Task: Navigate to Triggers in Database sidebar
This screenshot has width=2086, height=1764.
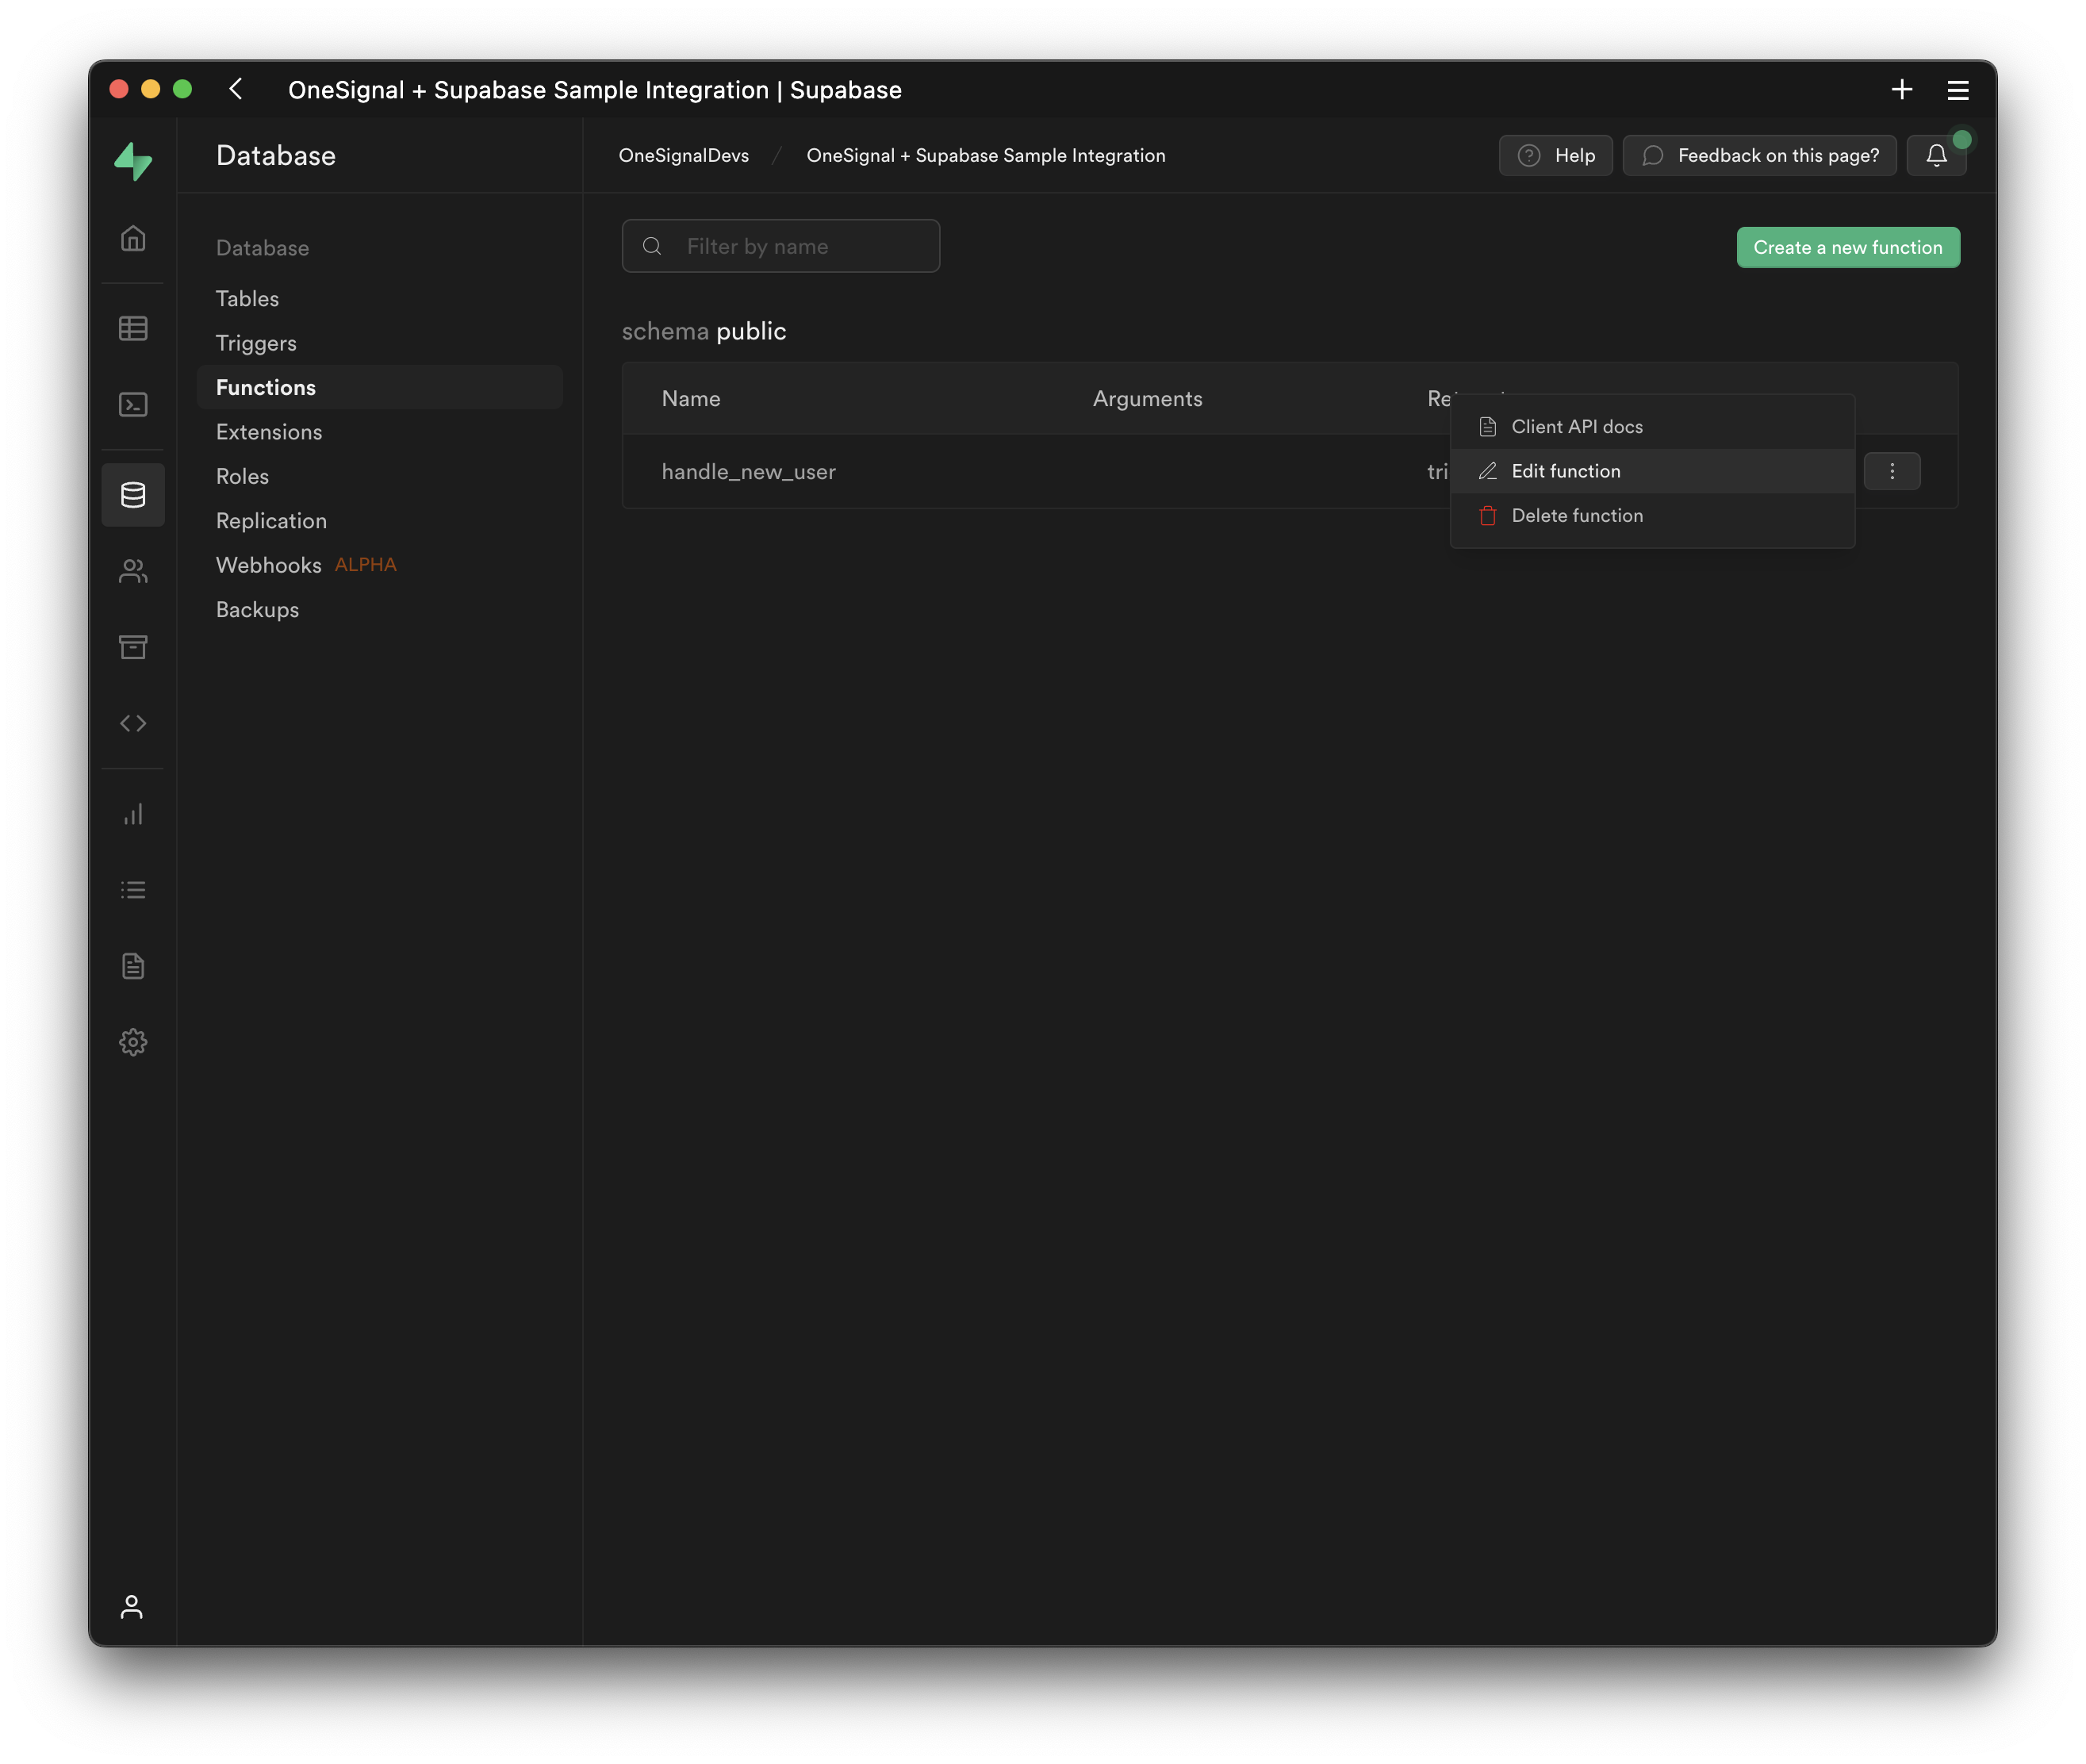Action: pos(256,343)
